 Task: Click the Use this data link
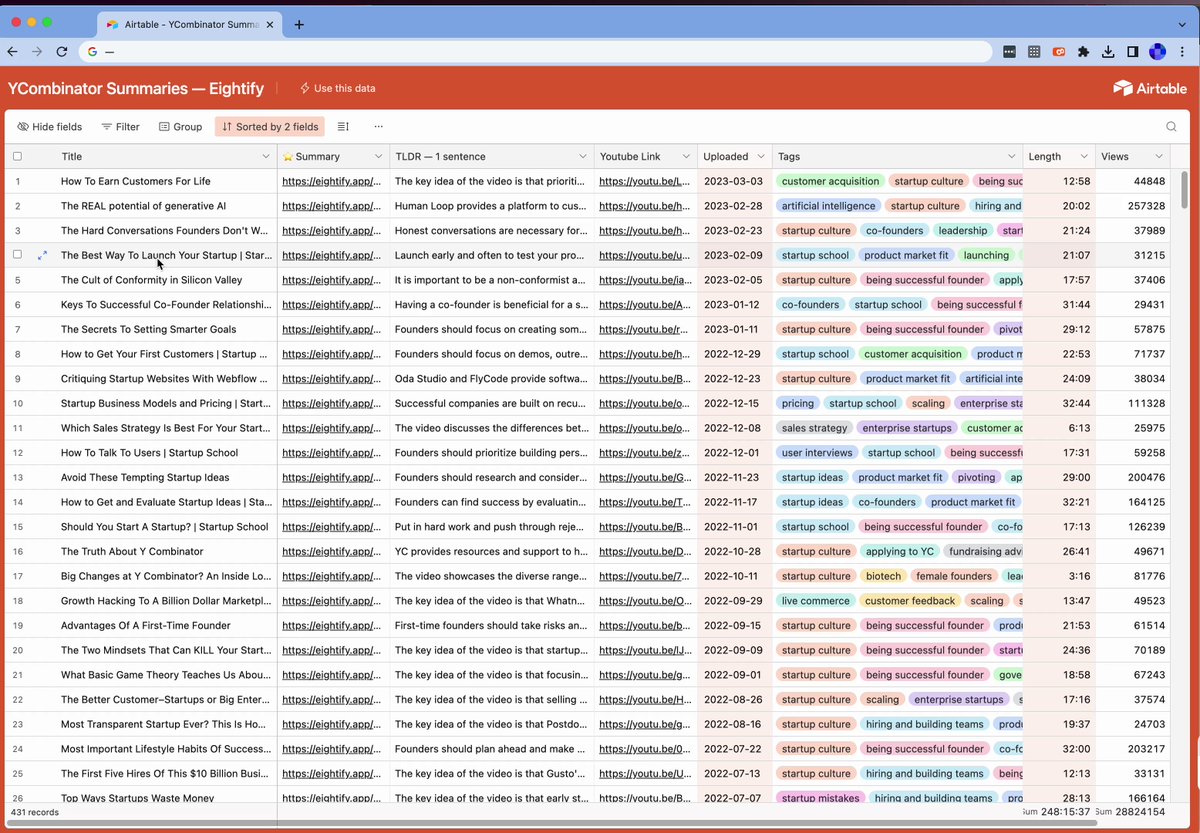[337, 88]
